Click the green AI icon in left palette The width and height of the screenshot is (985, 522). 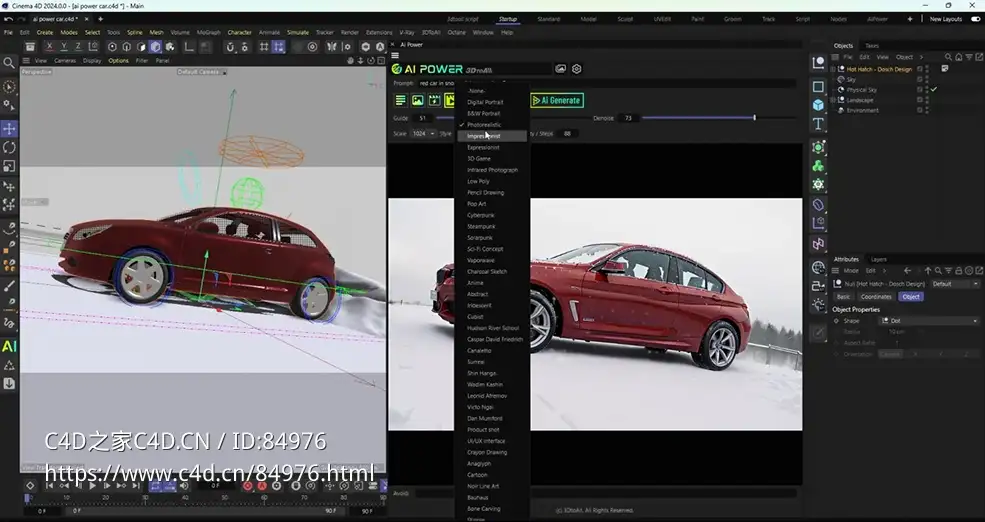[x=9, y=346]
